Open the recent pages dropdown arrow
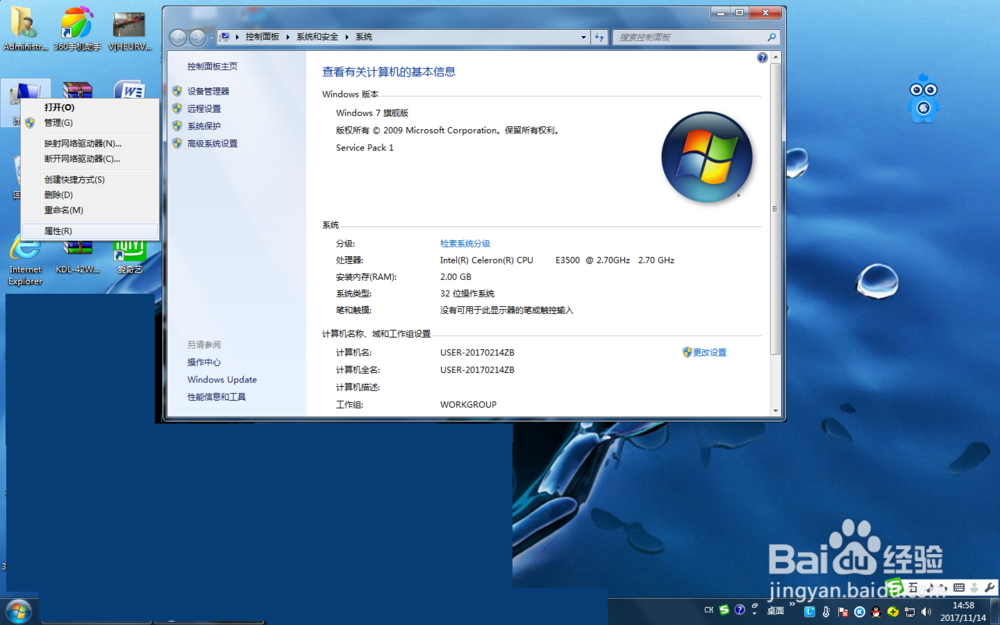The height and width of the screenshot is (625, 1000). coord(211,38)
